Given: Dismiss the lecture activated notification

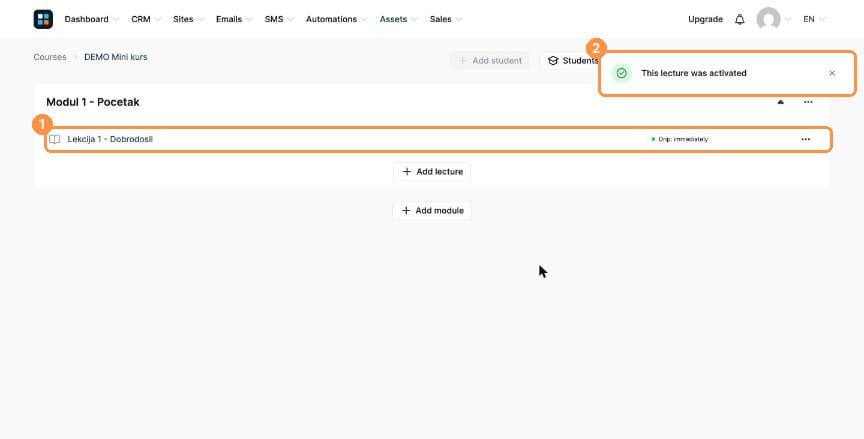Looking at the screenshot, I should click(x=832, y=73).
